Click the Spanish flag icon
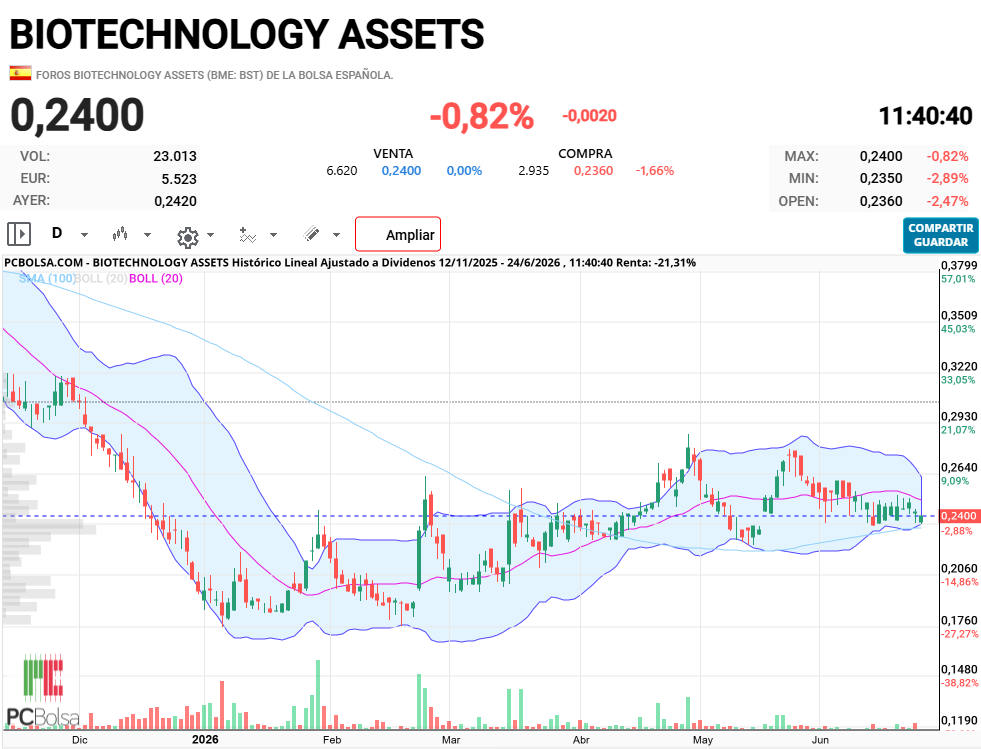This screenshot has height=749, width=981. coord(20,73)
